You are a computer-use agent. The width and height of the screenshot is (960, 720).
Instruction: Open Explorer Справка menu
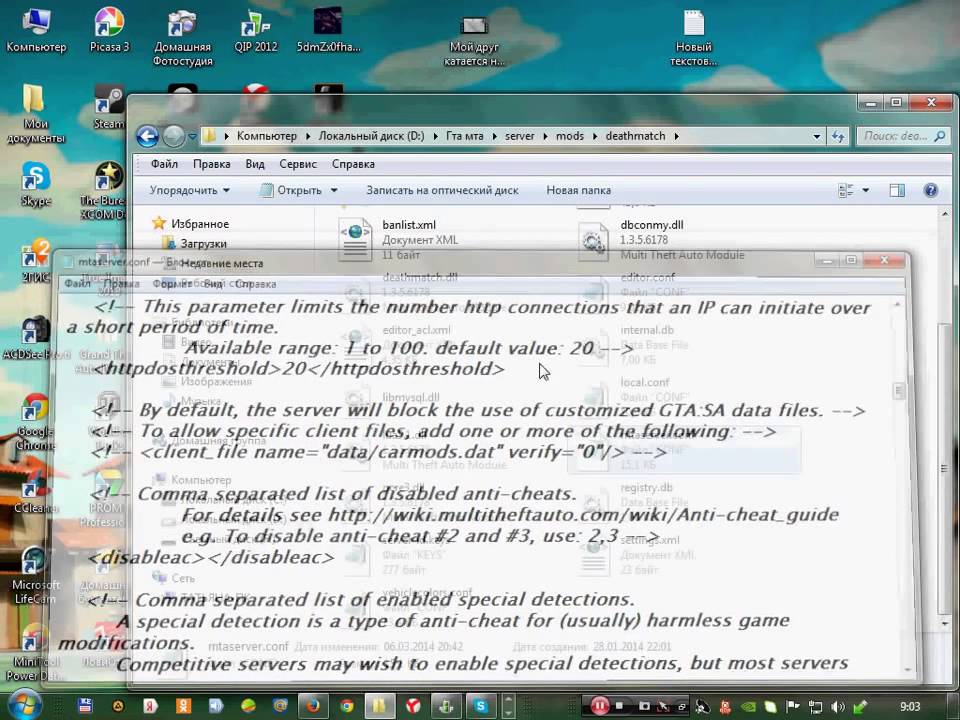353,164
